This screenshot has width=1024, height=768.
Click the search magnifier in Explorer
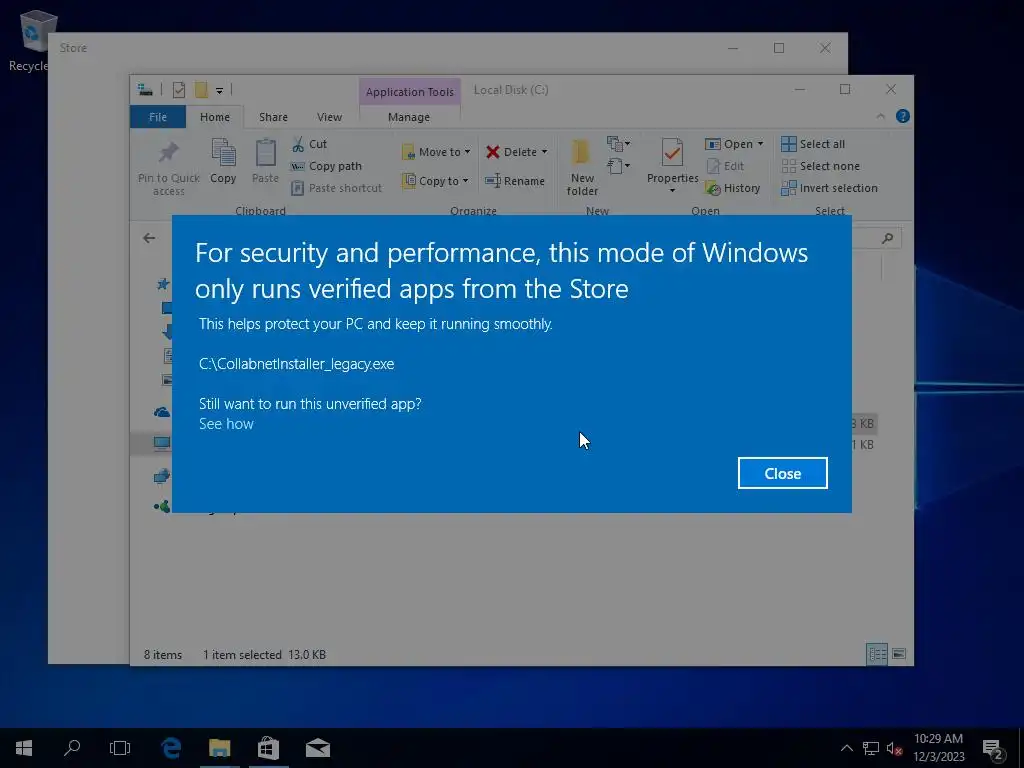point(887,238)
